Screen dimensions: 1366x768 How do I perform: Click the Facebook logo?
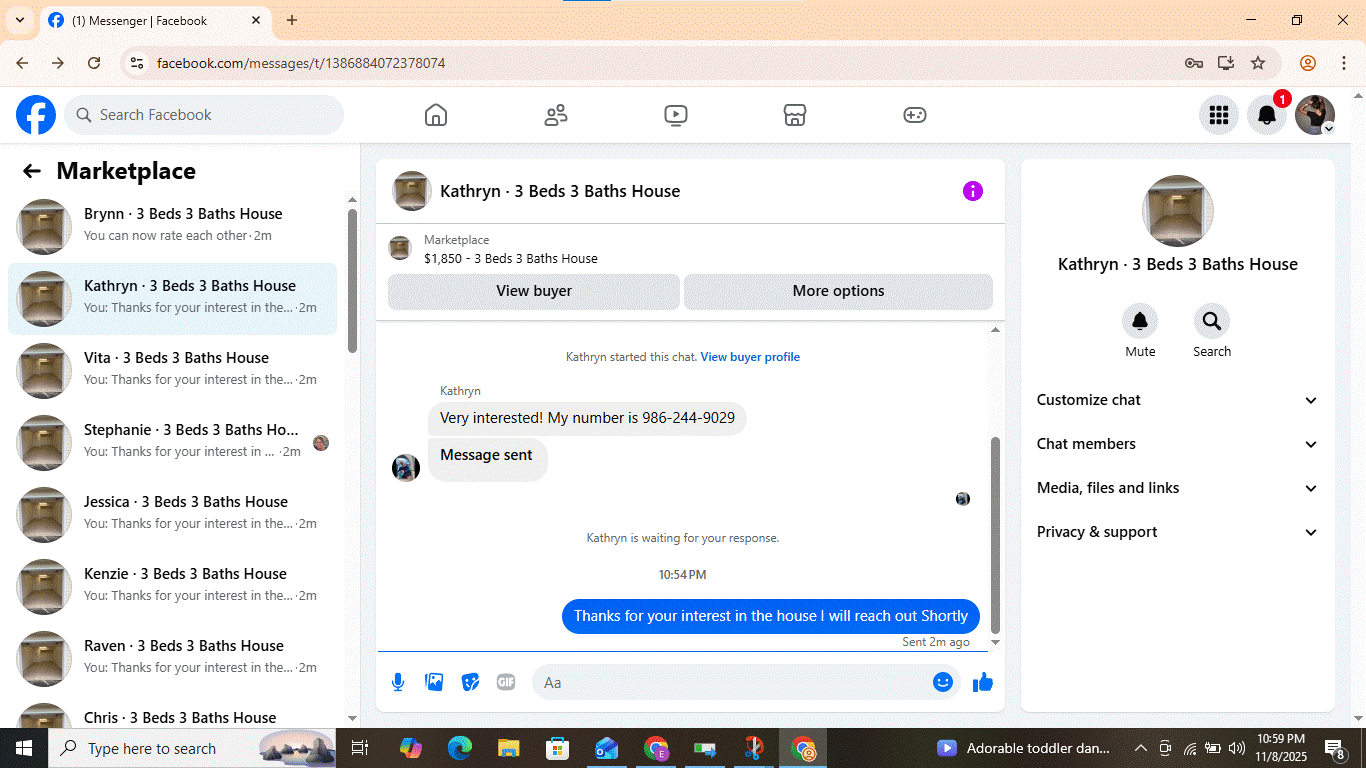tap(36, 115)
